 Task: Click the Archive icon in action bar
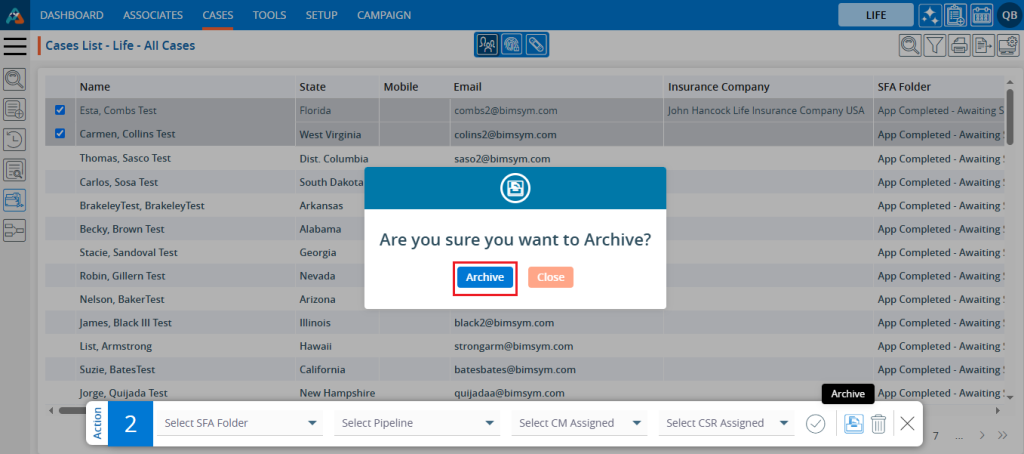coord(853,423)
